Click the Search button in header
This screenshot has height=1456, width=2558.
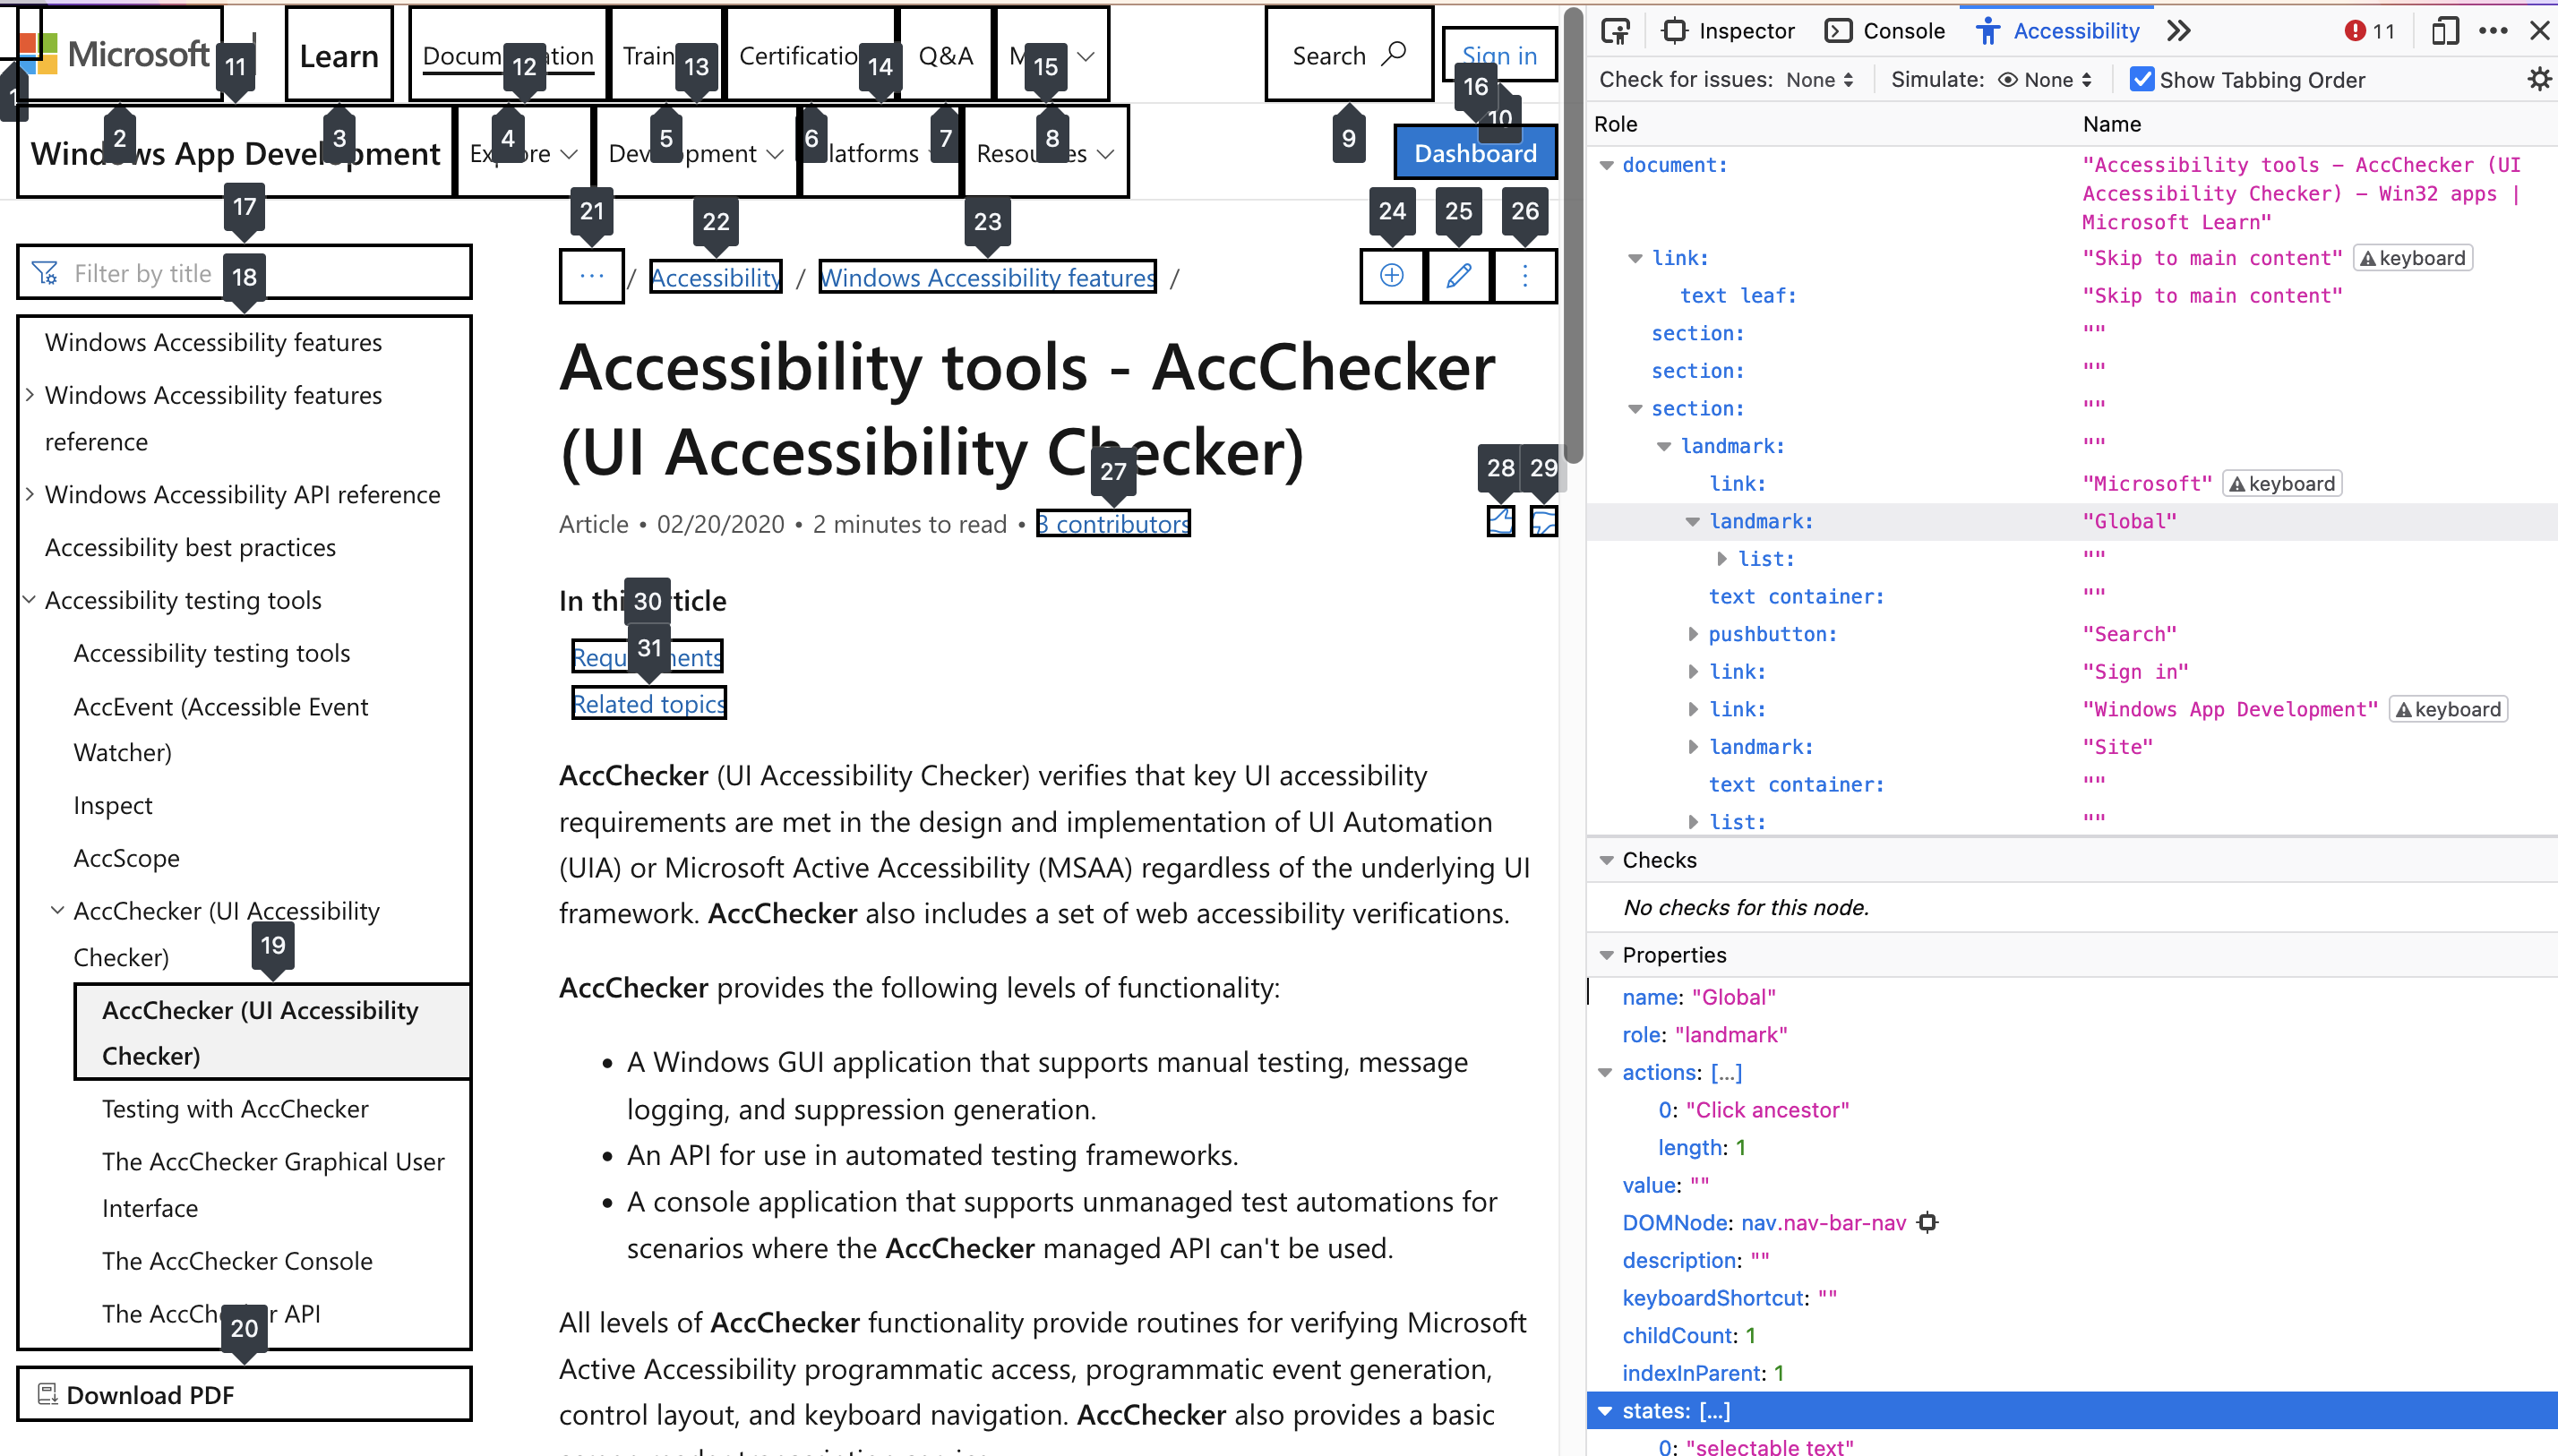[1349, 55]
